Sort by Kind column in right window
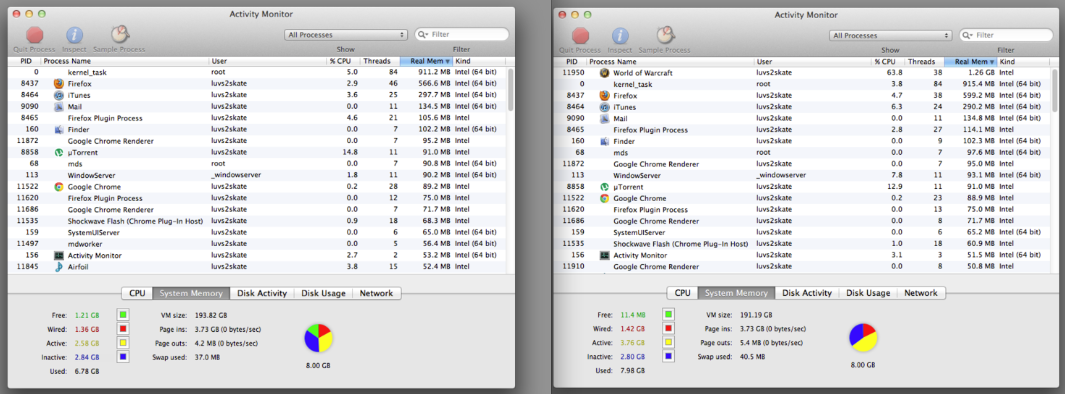 click(1024, 62)
